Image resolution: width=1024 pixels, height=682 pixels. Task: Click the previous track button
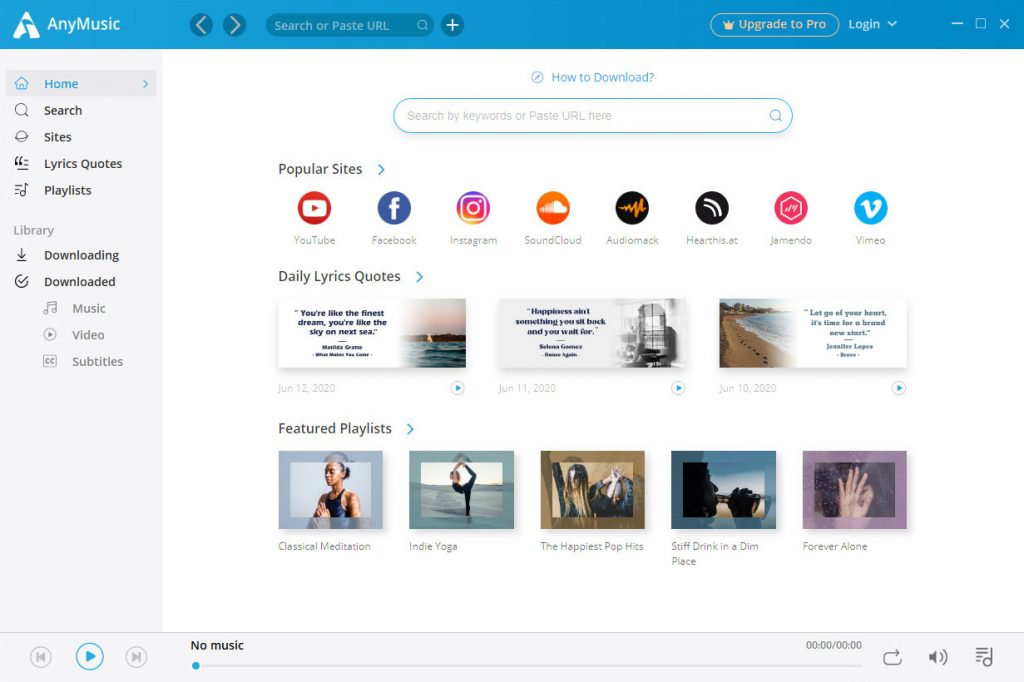coord(40,657)
